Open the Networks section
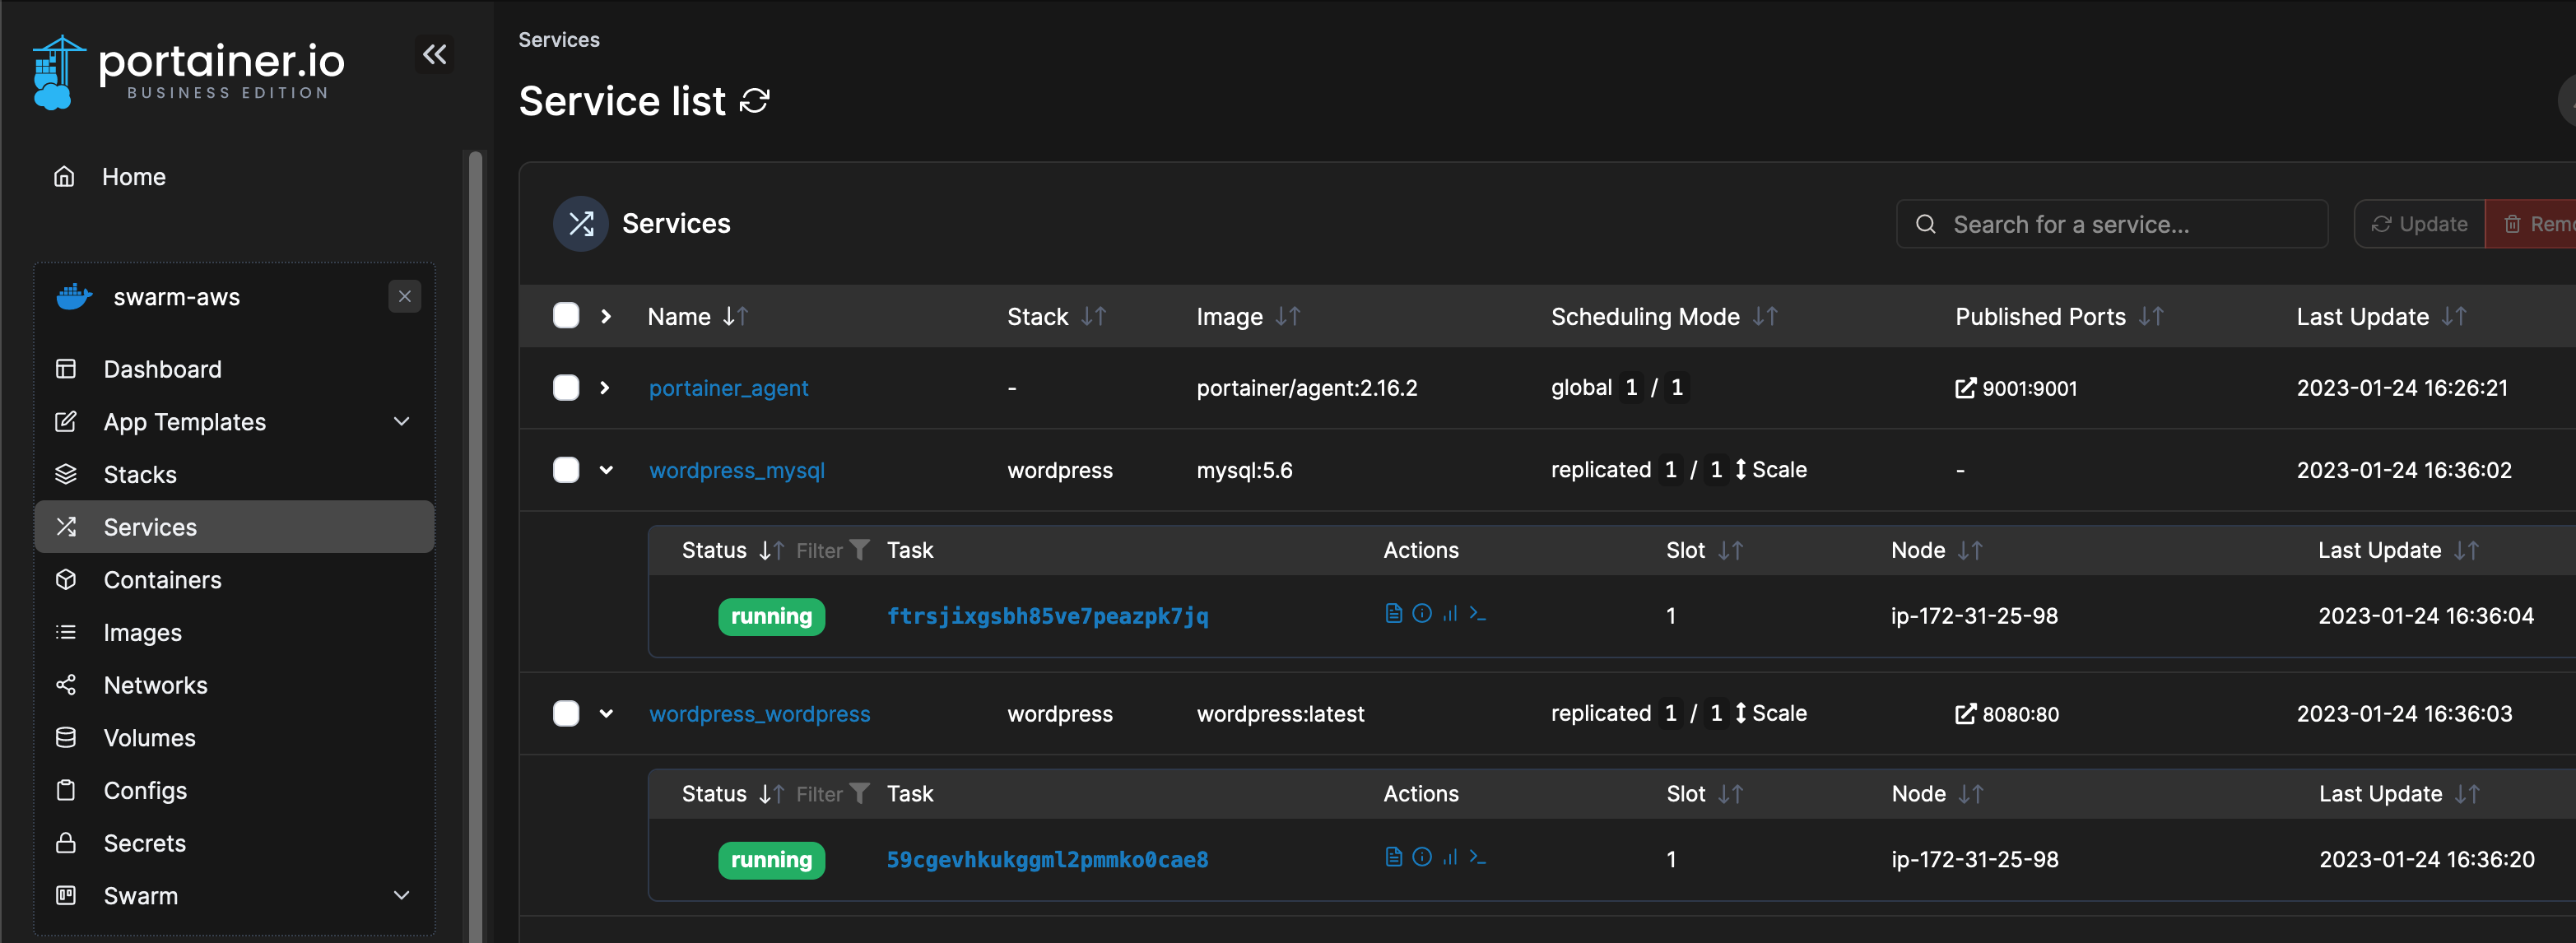The width and height of the screenshot is (2576, 943). [156, 685]
